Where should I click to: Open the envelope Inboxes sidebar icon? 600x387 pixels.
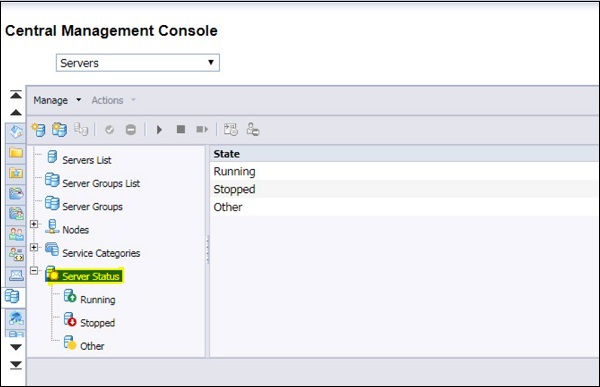(x=16, y=275)
